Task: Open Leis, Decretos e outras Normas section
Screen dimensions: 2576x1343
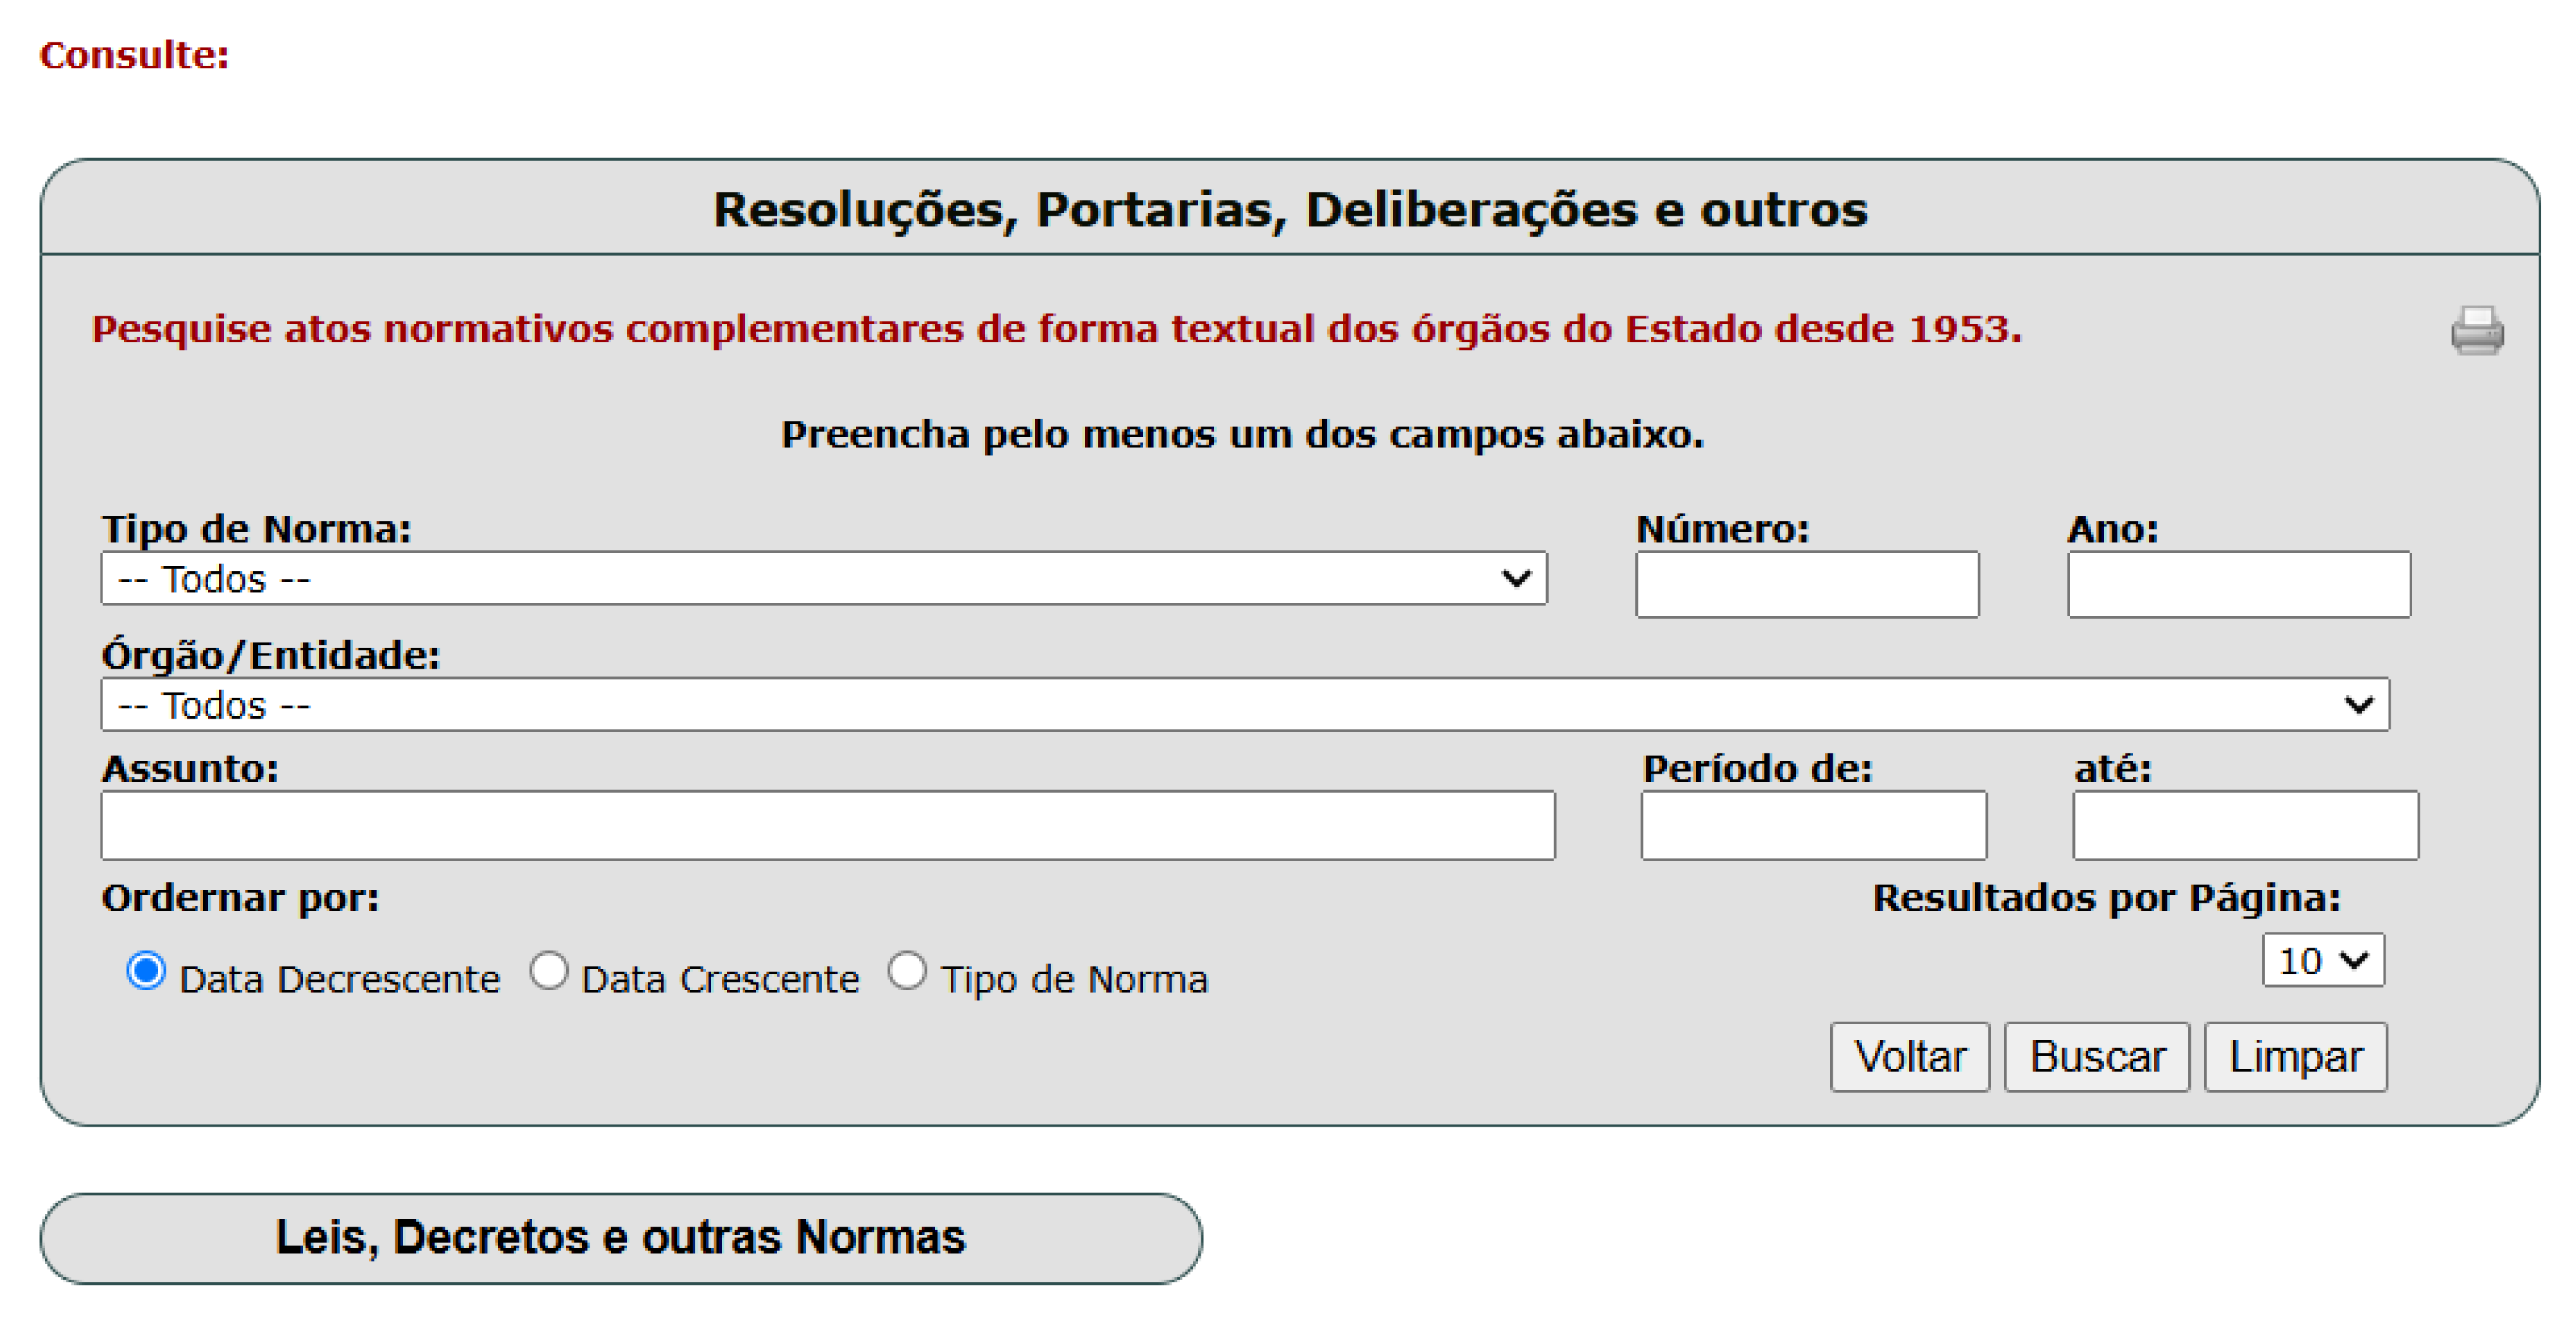Action: (x=621, y=1238)
